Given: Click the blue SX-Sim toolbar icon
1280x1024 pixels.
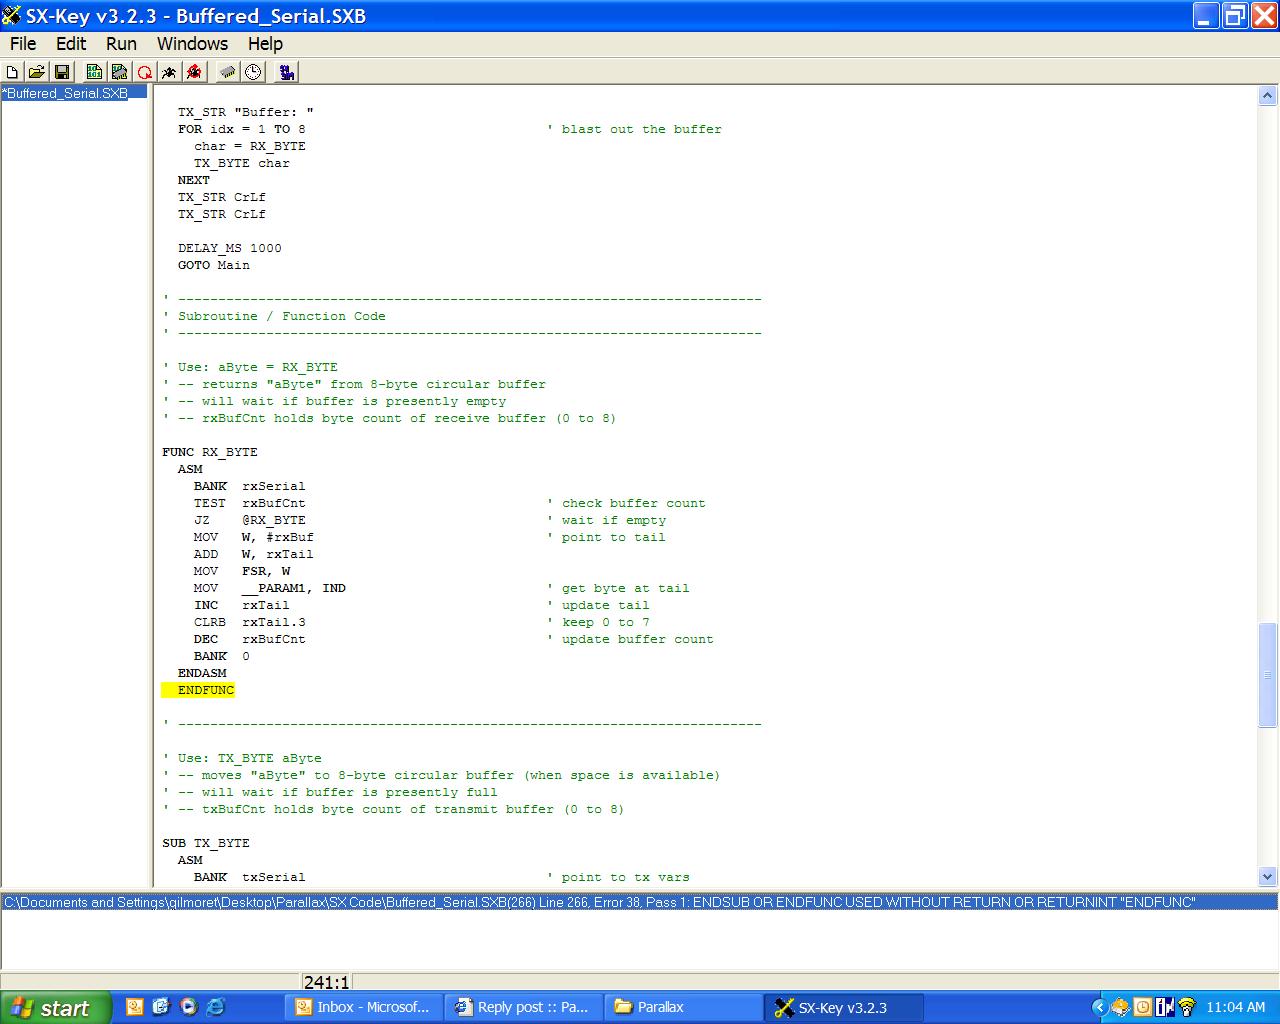Looking at the screenshot, I should point(287,72).
